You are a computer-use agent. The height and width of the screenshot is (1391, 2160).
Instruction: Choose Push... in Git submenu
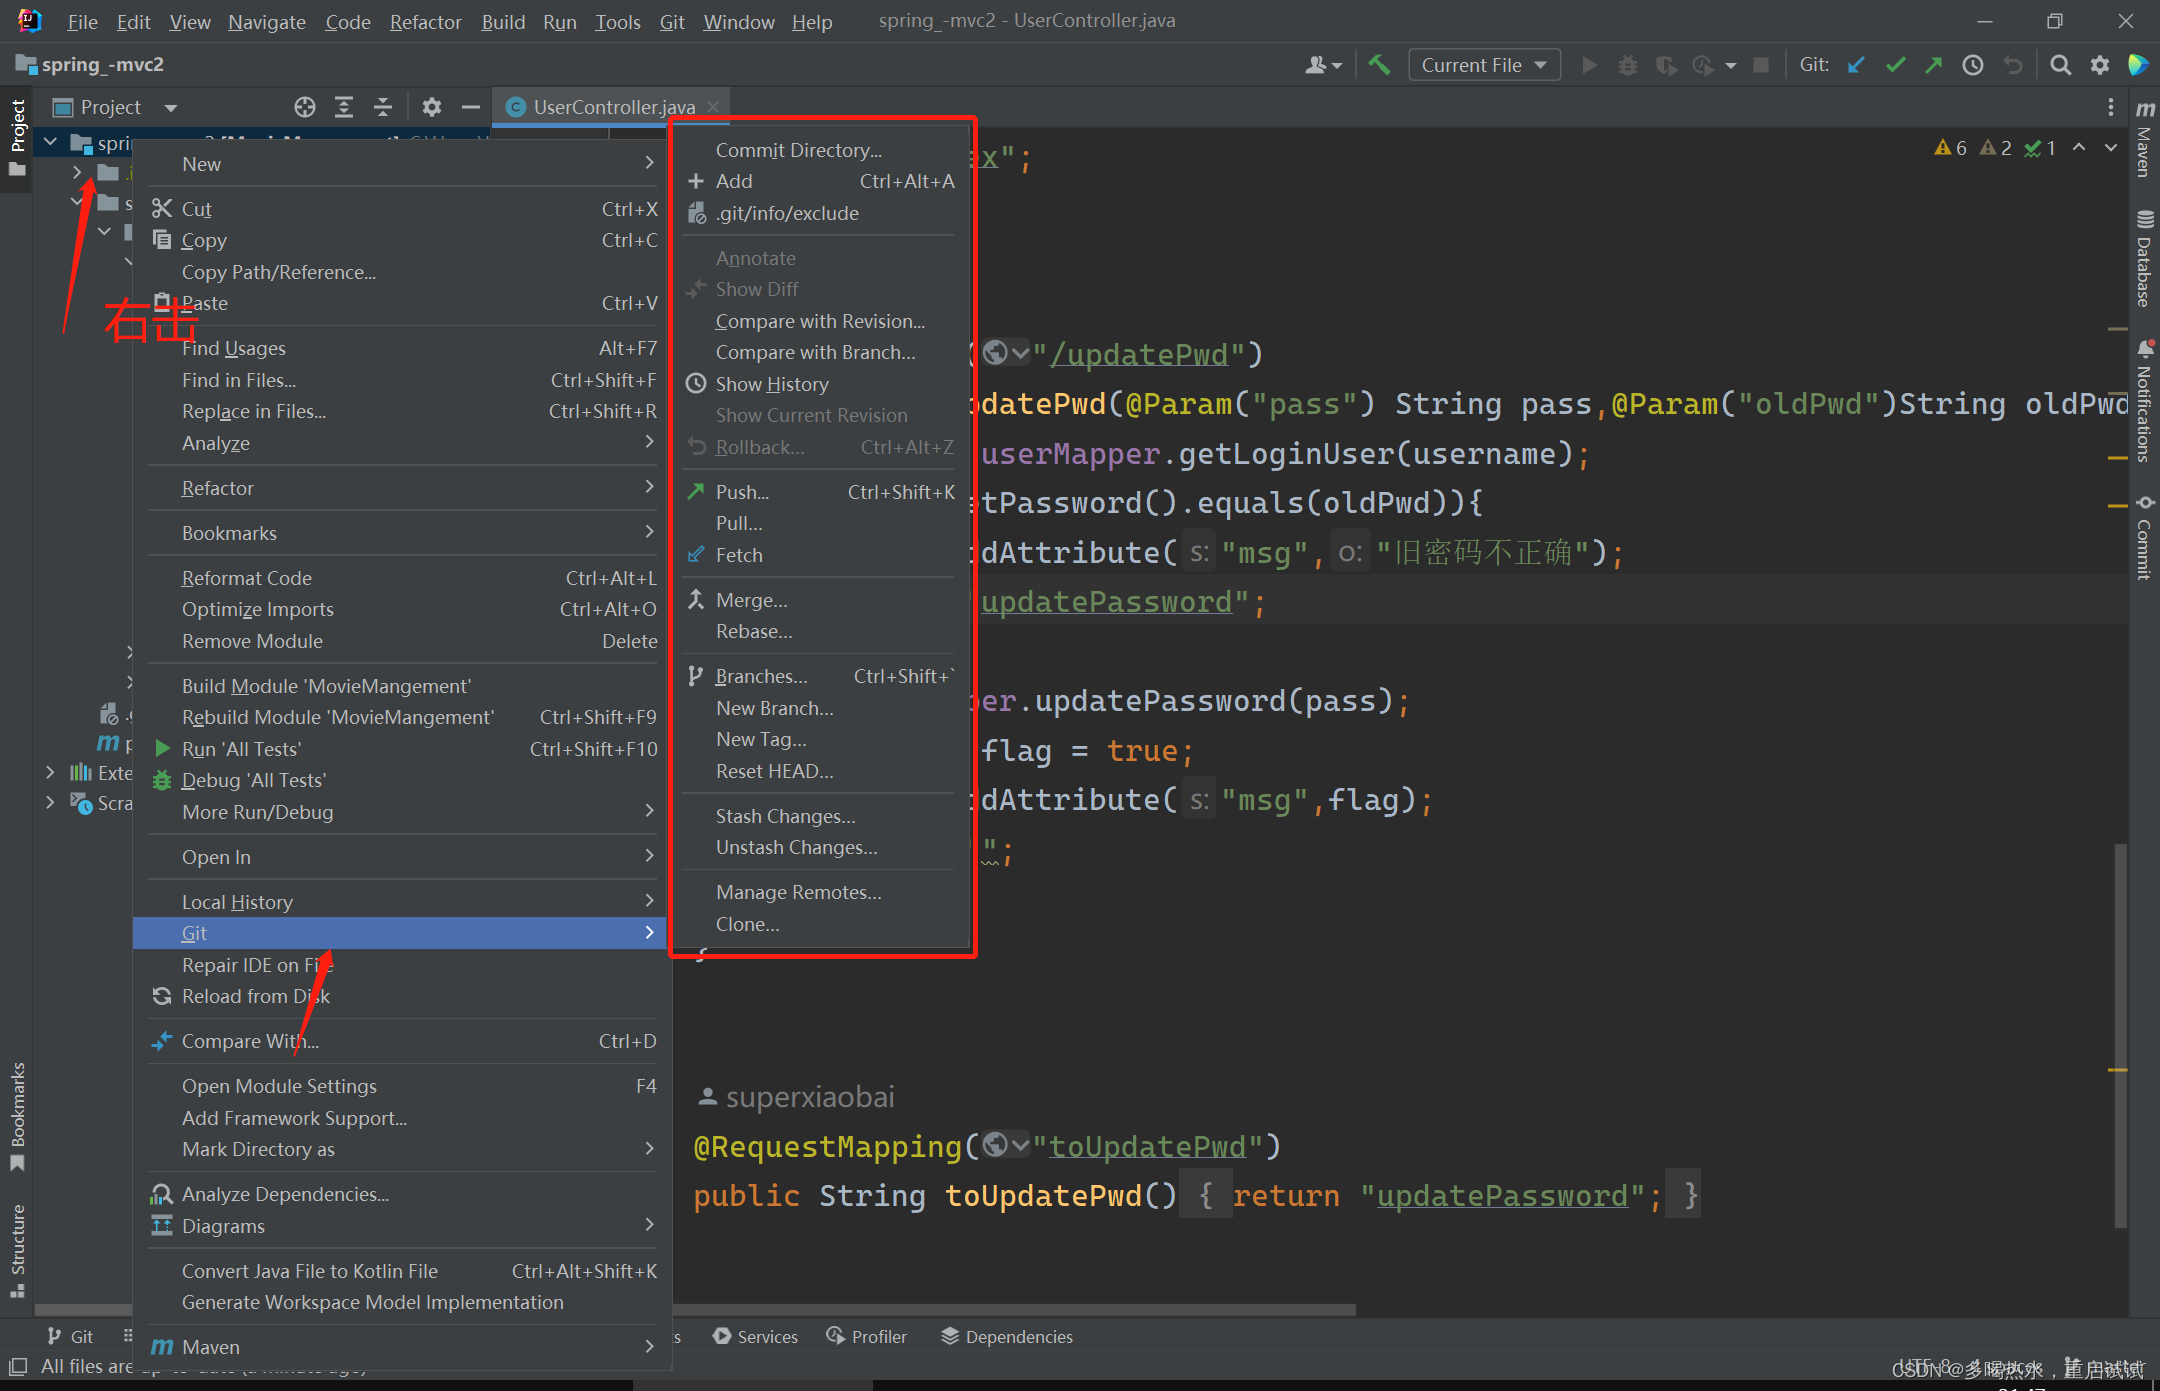[x=819, y=492]
